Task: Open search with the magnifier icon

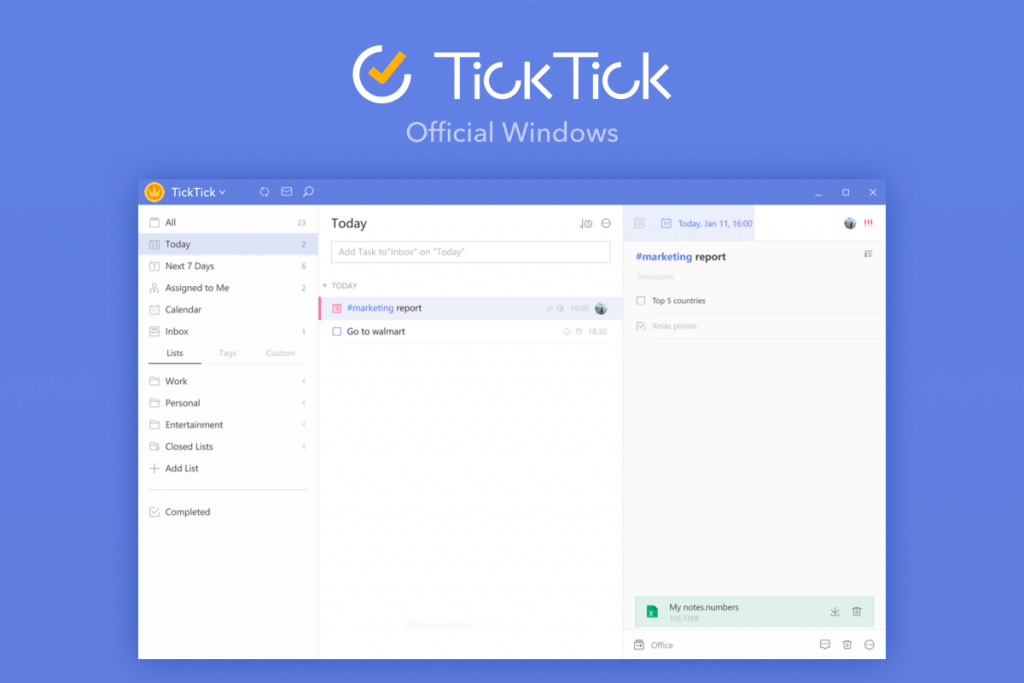Action: (307, 192)
